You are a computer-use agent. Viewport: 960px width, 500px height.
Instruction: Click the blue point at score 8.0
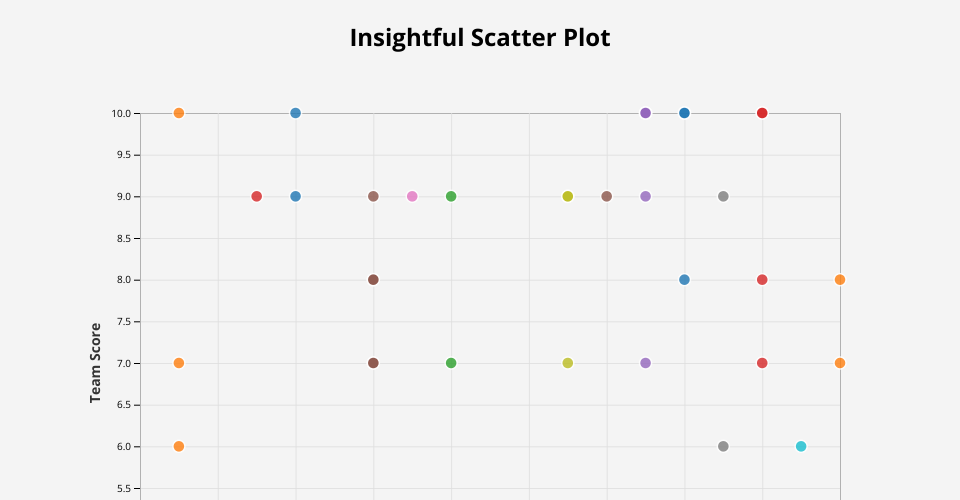[684, 280]
